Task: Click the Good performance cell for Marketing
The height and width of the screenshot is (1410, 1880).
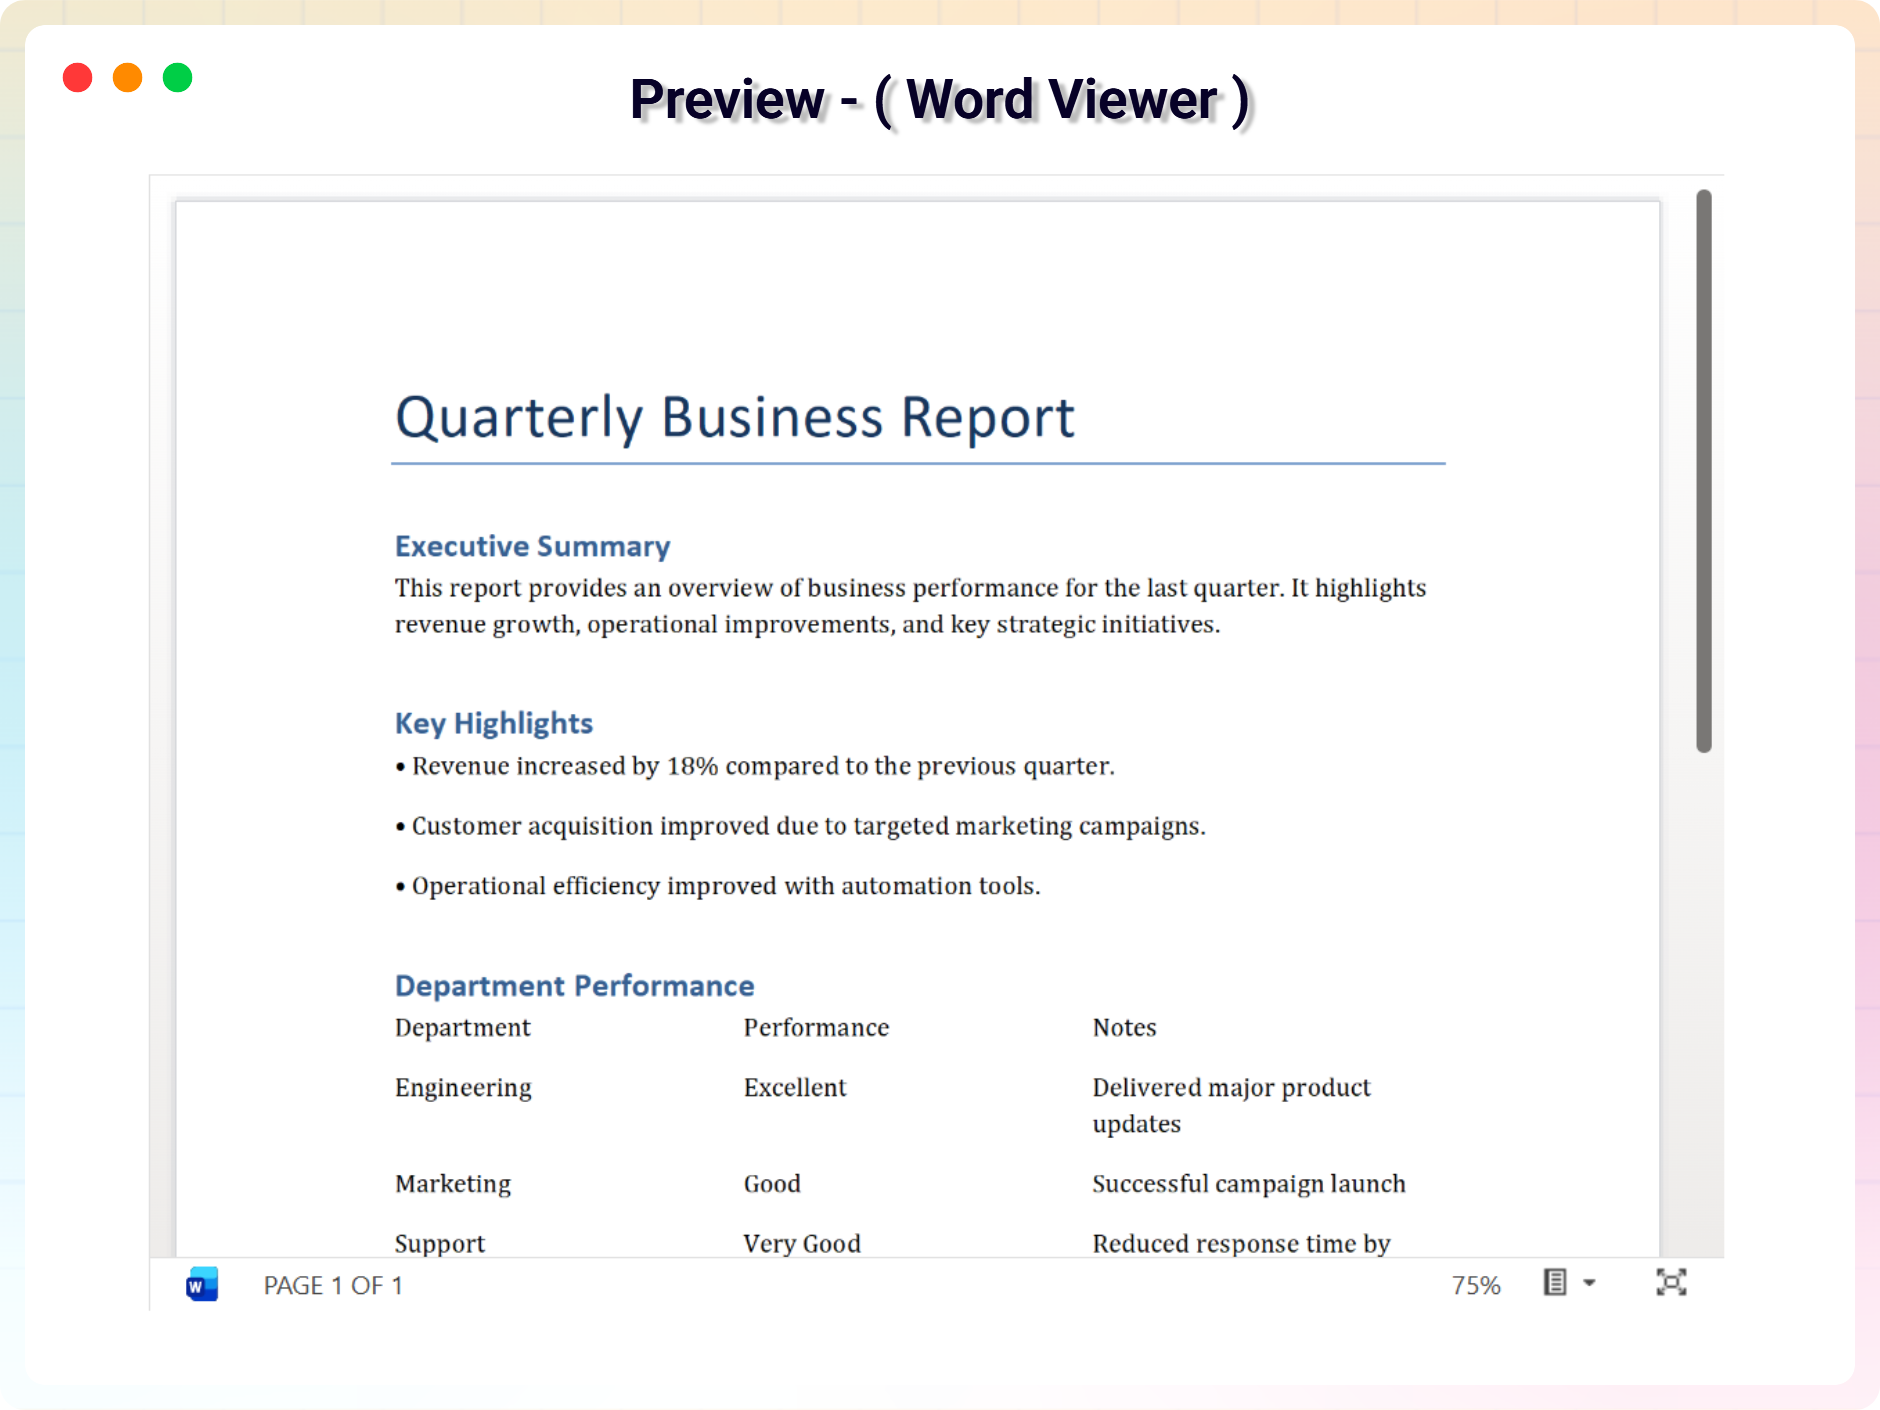Action: pos(772,1184)
